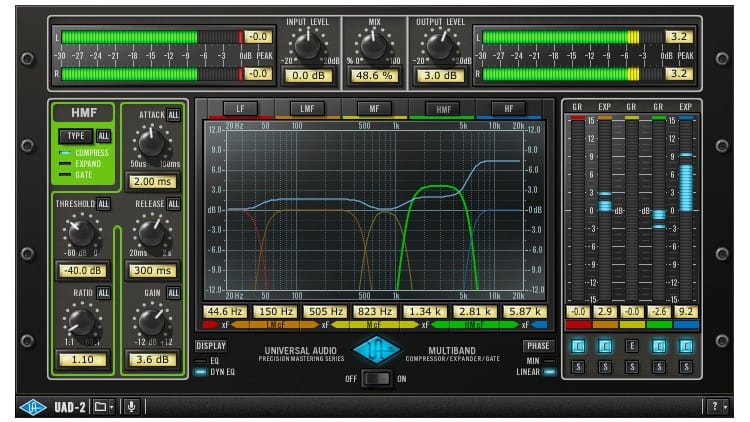
Task: Click the ALL button next to ATTACK
Action: click(173, 115)
